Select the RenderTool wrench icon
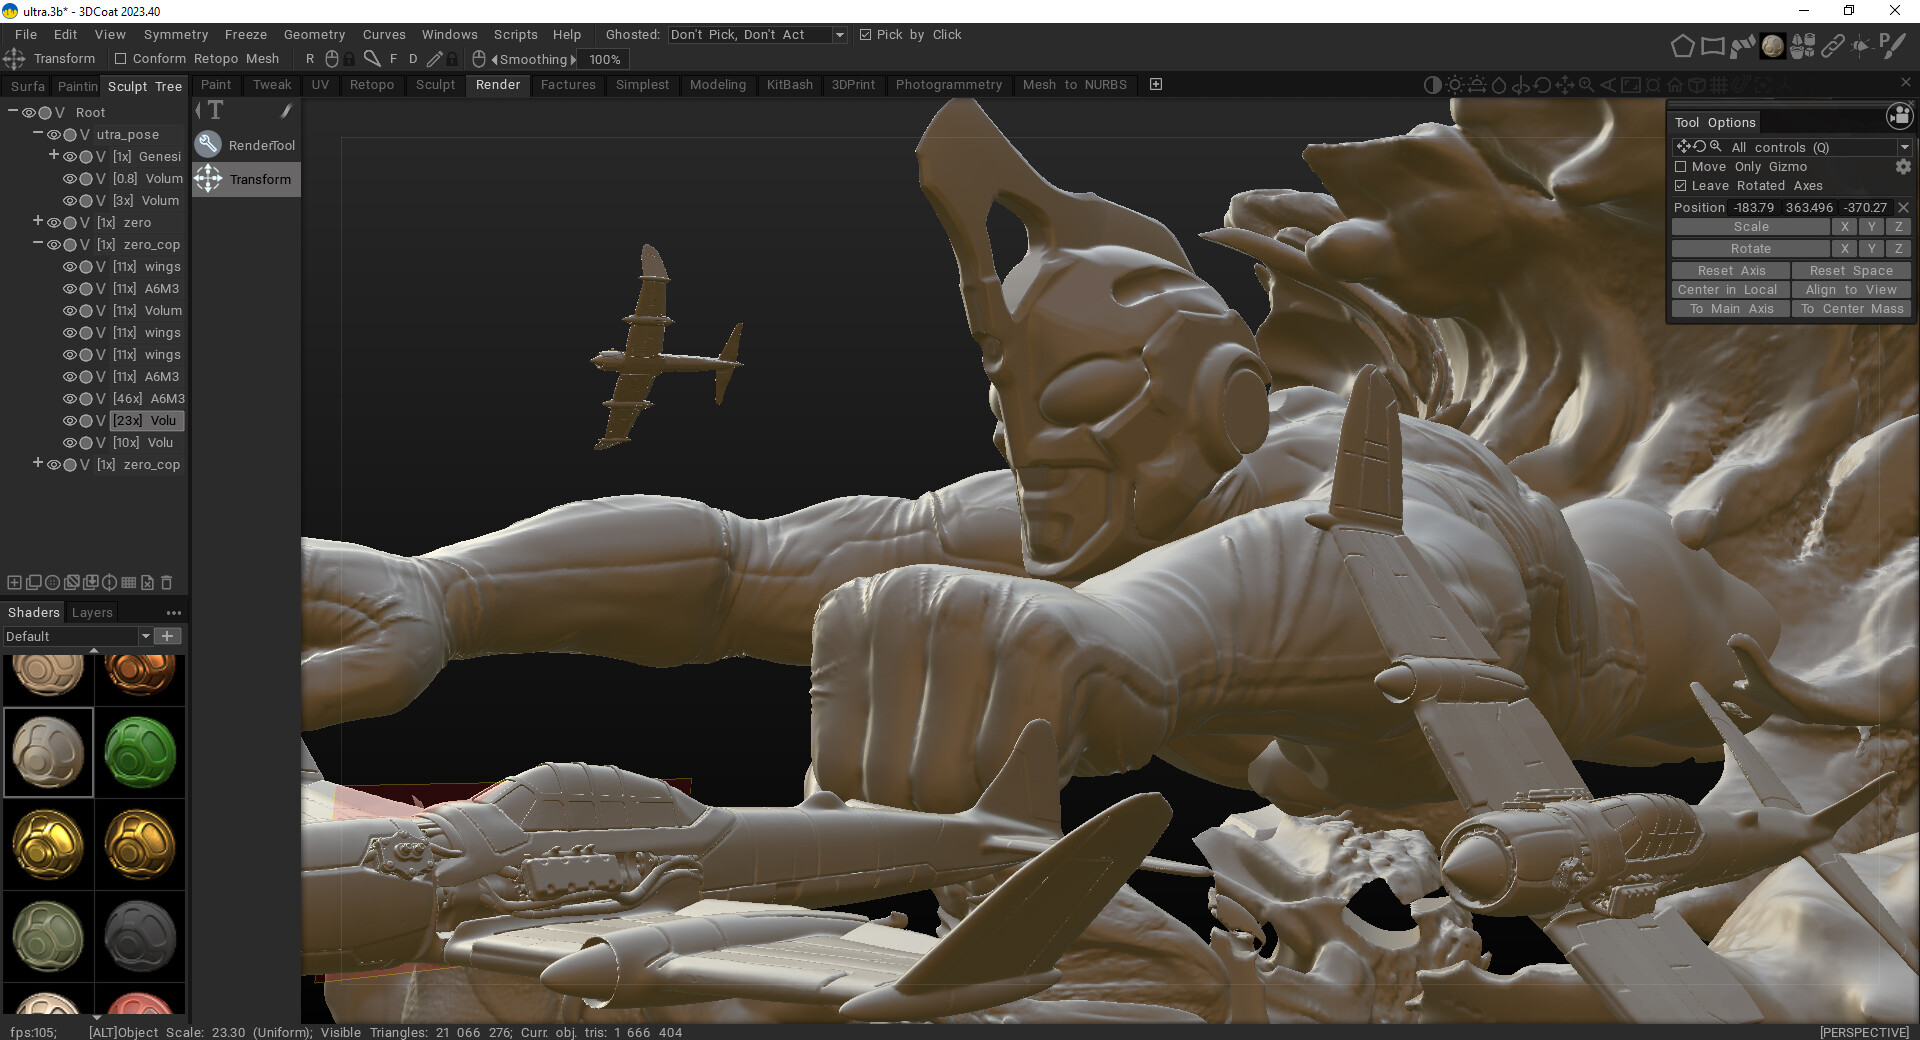The width and height of the screenshot is (1920, 1040). point(208,145)
